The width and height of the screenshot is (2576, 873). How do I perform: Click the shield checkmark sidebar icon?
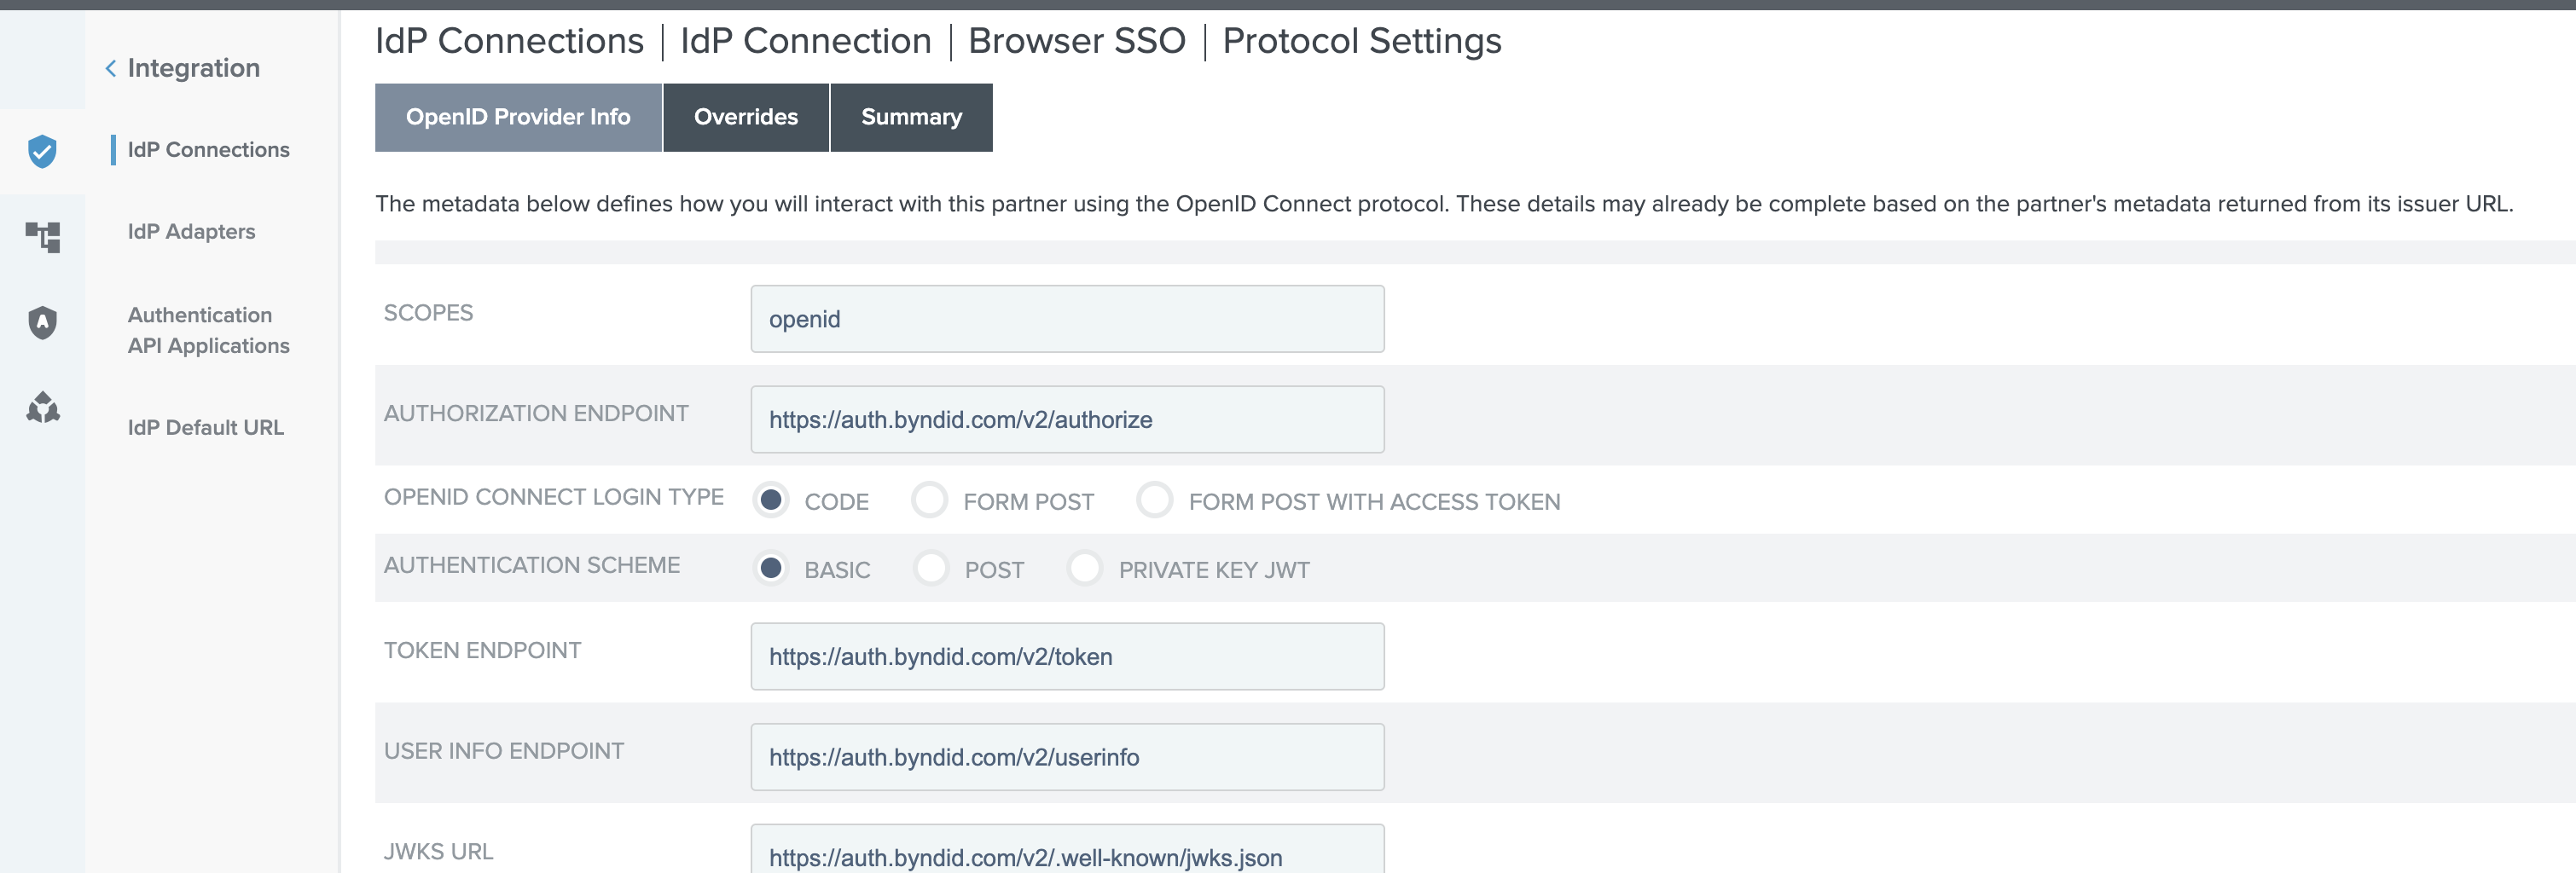tap(42, 151)
